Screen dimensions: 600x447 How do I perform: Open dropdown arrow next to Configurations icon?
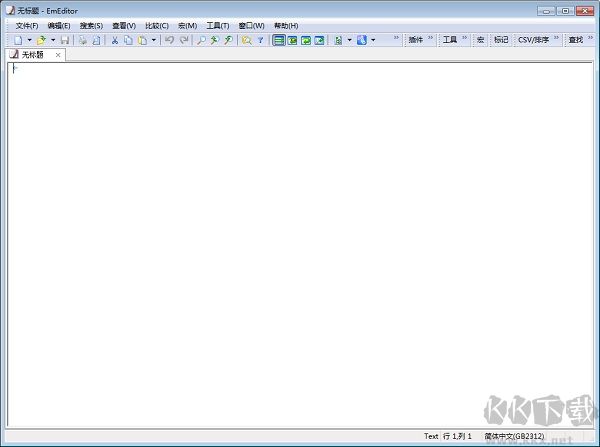click(x=349, y=40)
